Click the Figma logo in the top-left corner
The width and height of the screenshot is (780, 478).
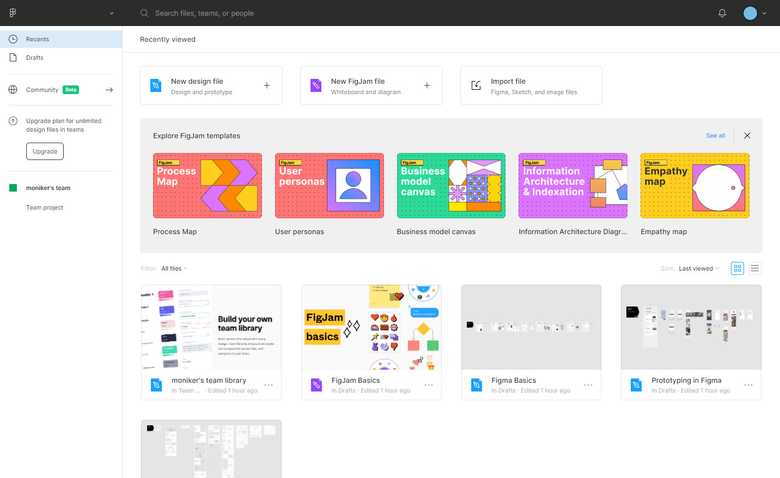pos(13,13)
